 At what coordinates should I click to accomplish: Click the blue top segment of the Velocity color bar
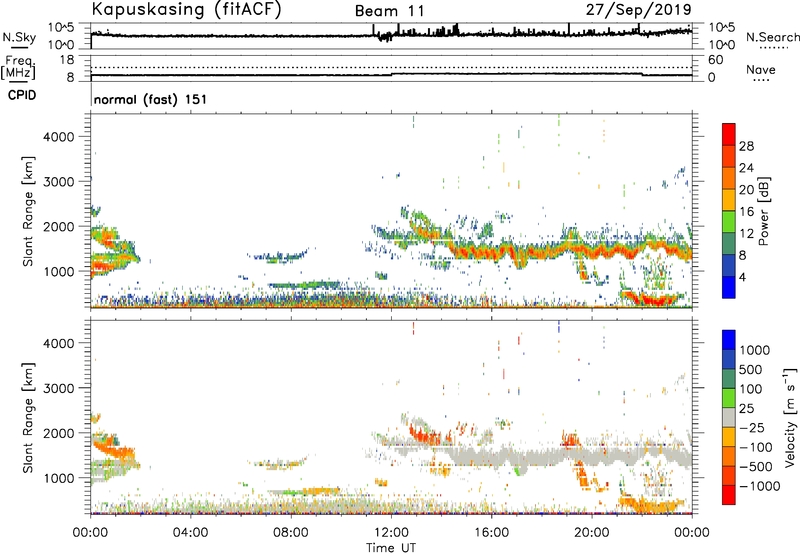pos(729,340)
